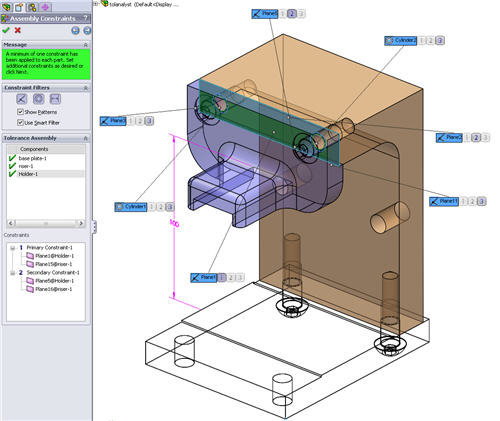Collapse the Constraint Filters section
This screenshot has height=421, width=500.
pos(86,88)
